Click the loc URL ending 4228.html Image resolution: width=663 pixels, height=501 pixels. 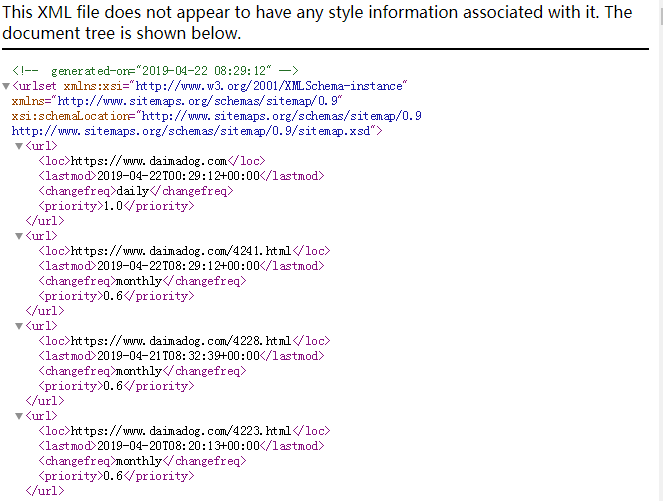[181, 341]
